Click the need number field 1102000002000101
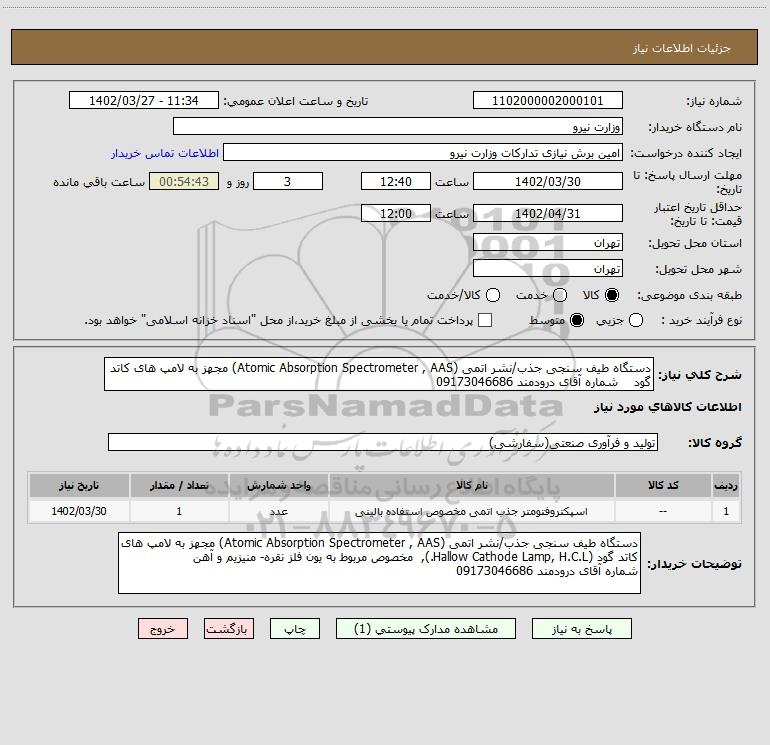 548,101
